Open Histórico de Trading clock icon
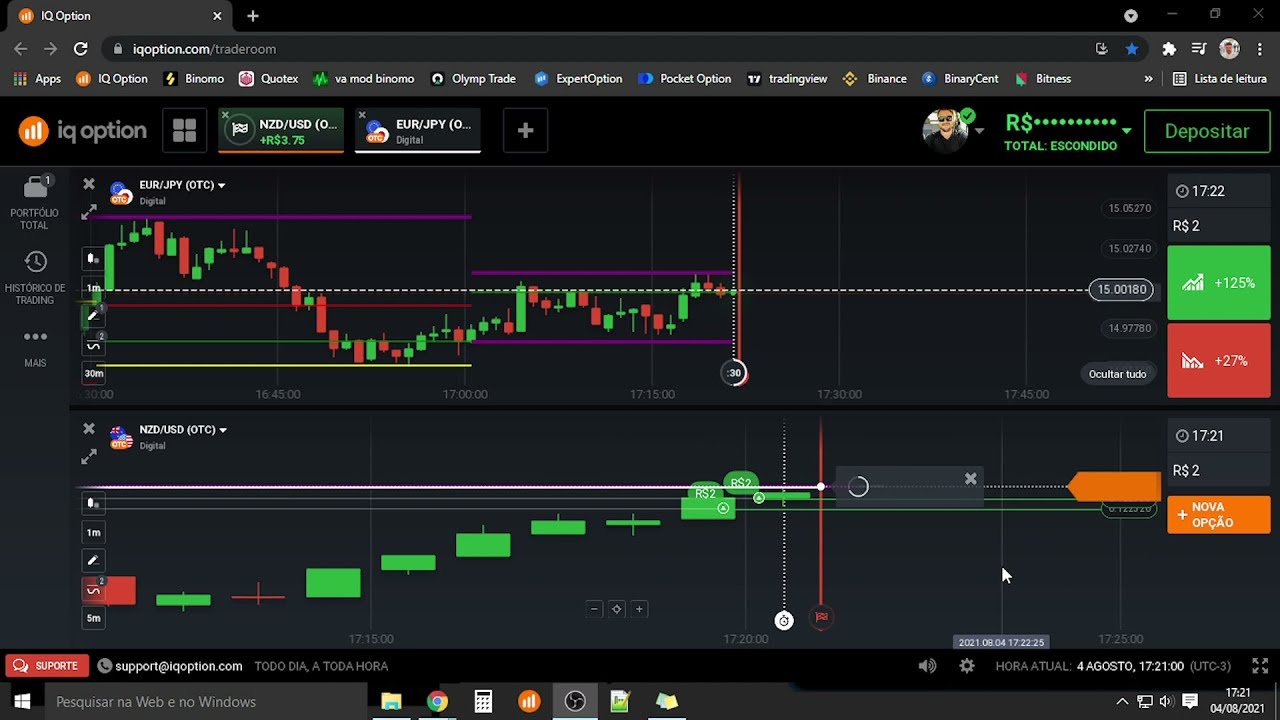The width and height of the screenshot is (1280, 720). (35, 262)
